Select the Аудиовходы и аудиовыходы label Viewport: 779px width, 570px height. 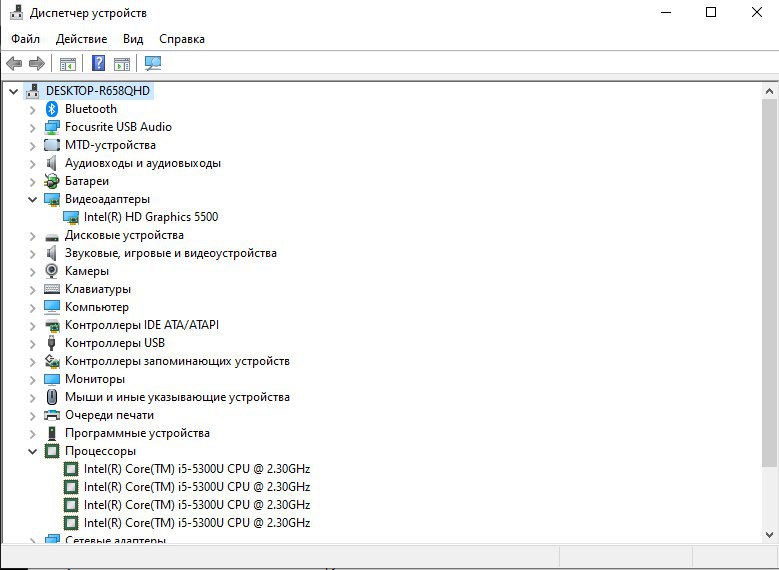pyautogui.click(x=143, y=163)
